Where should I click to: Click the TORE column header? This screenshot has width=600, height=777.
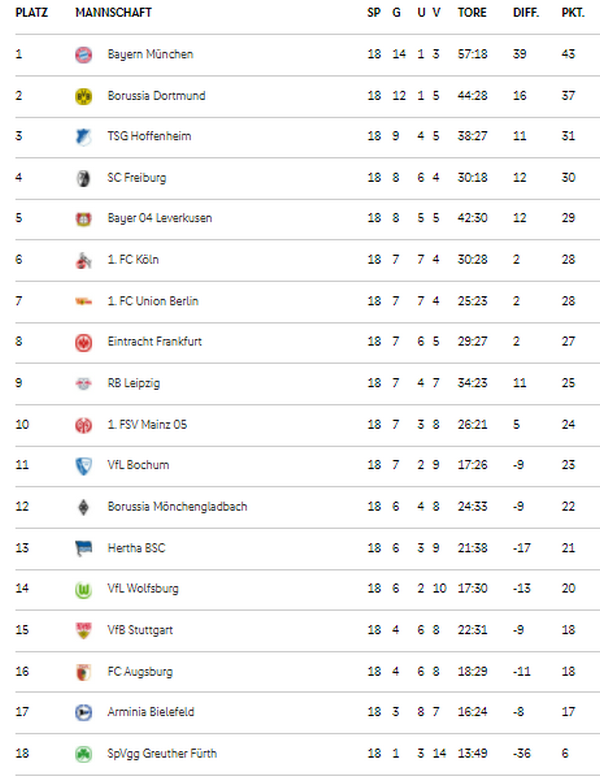click(472, 12)
